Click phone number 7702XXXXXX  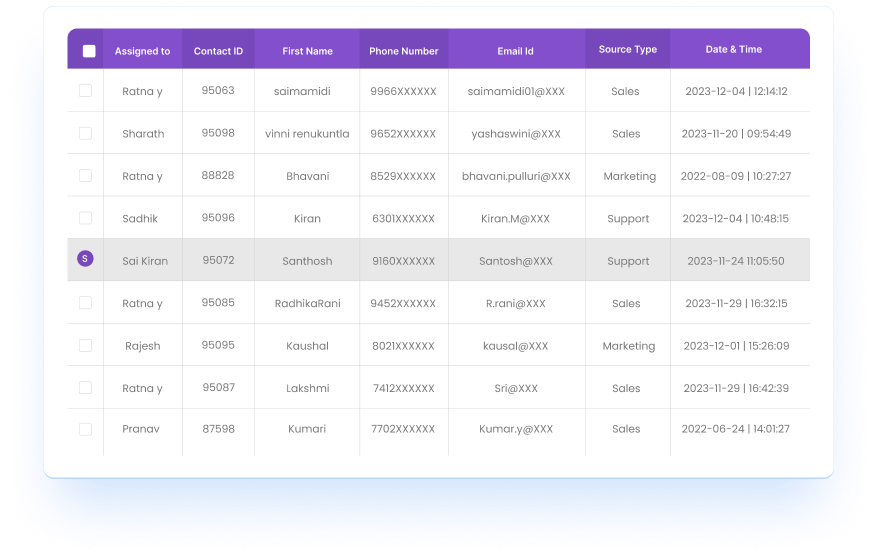[x=403, y=429]
